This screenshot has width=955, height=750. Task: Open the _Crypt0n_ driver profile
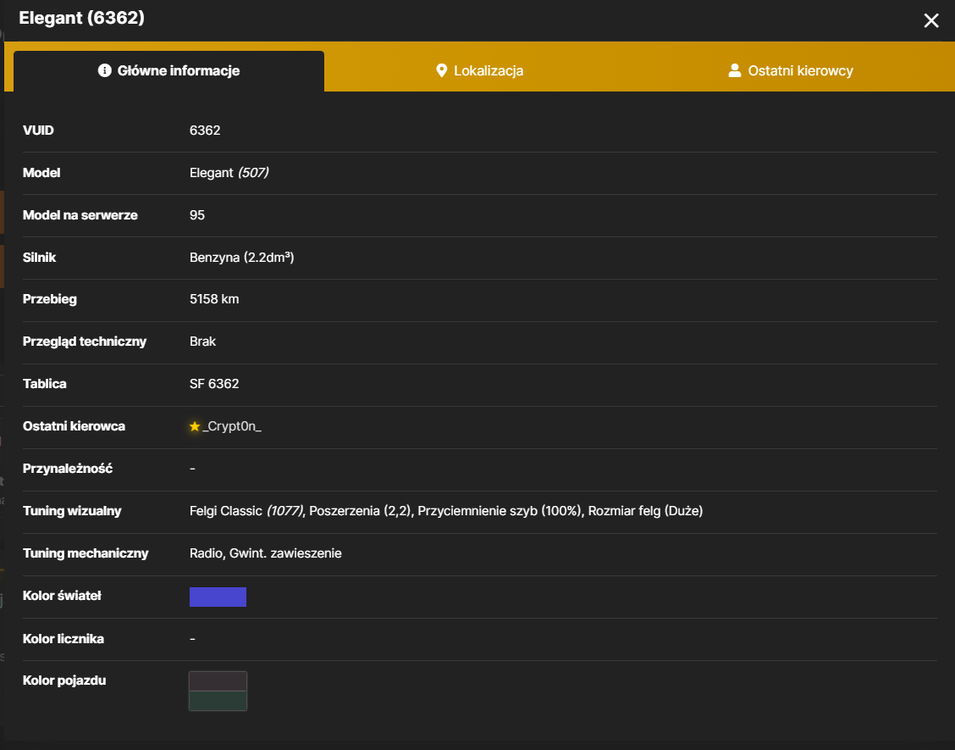tap(232, 426)
